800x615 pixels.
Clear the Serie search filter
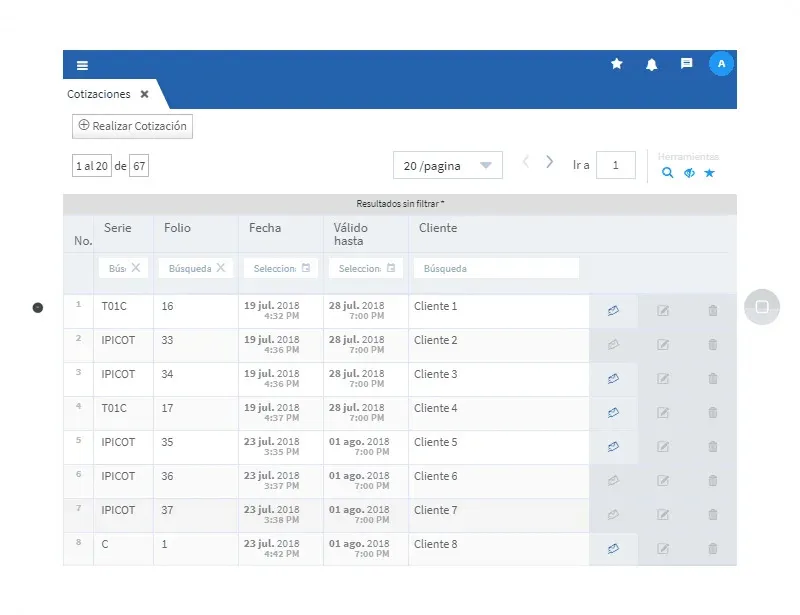coord(137,267)
